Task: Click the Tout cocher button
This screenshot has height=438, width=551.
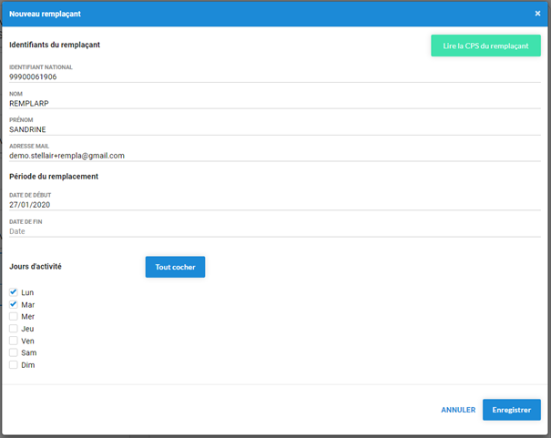Action: 175,267
